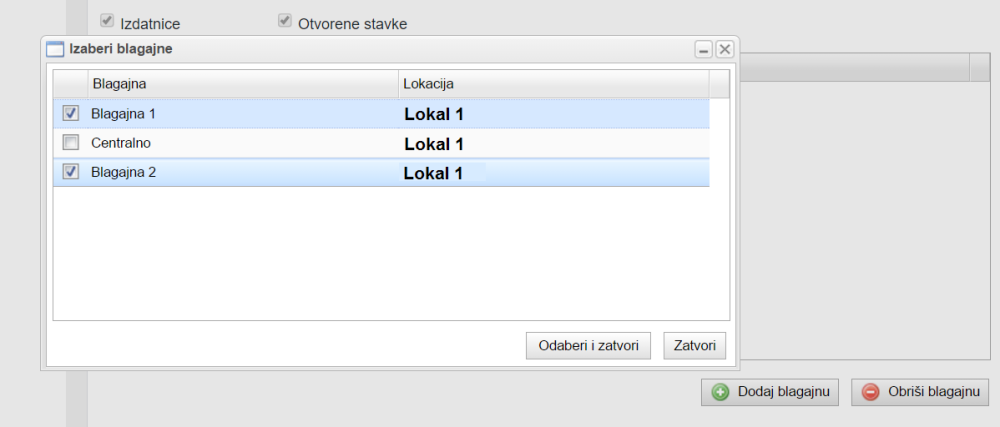The width and height of the screenshot is (1000, 427).
Task: Toggle the Izdatnice checkbox
Action: 107,21
